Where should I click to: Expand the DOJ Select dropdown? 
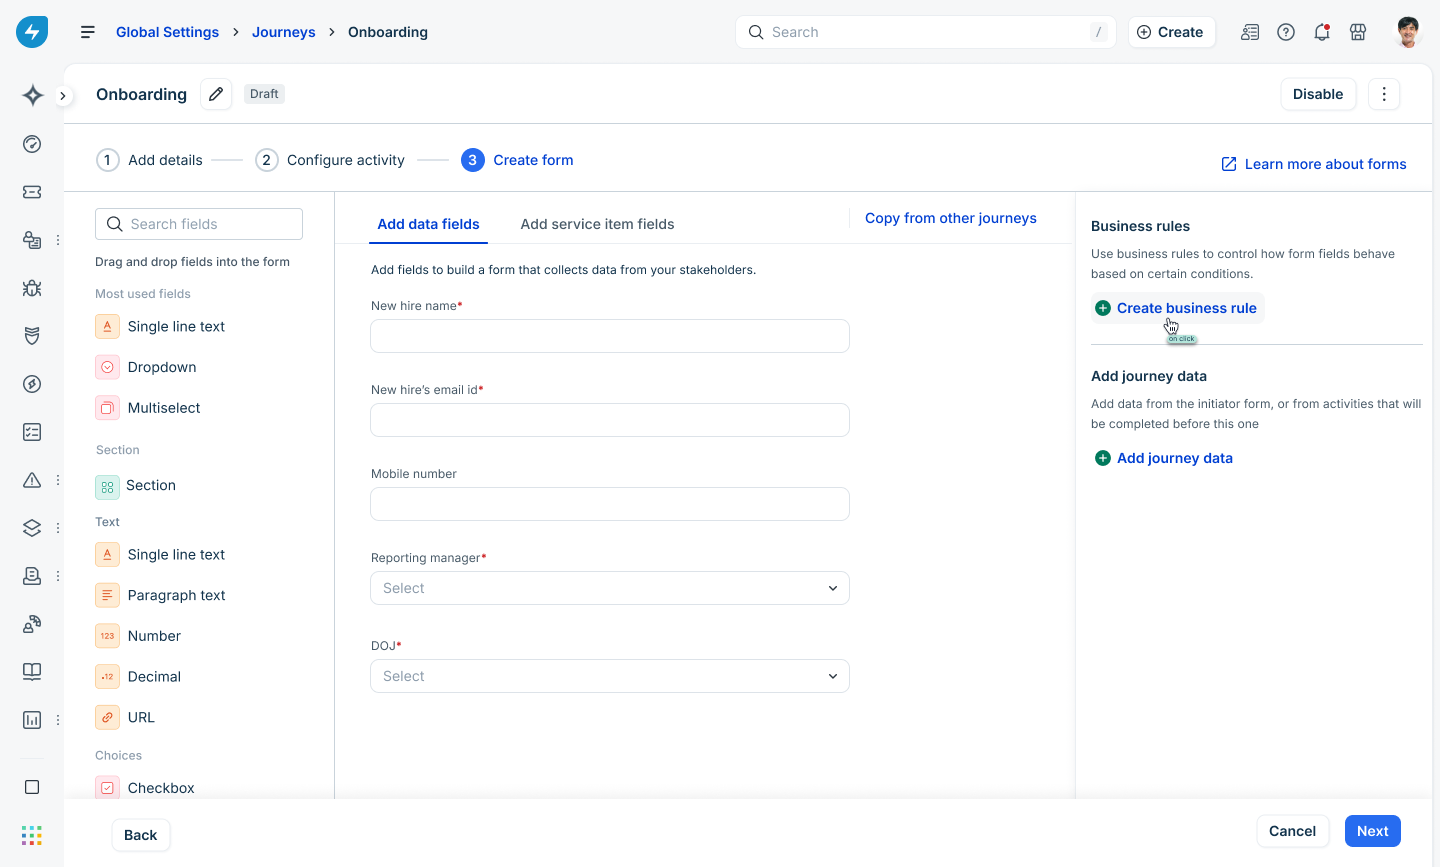point(610,676)
